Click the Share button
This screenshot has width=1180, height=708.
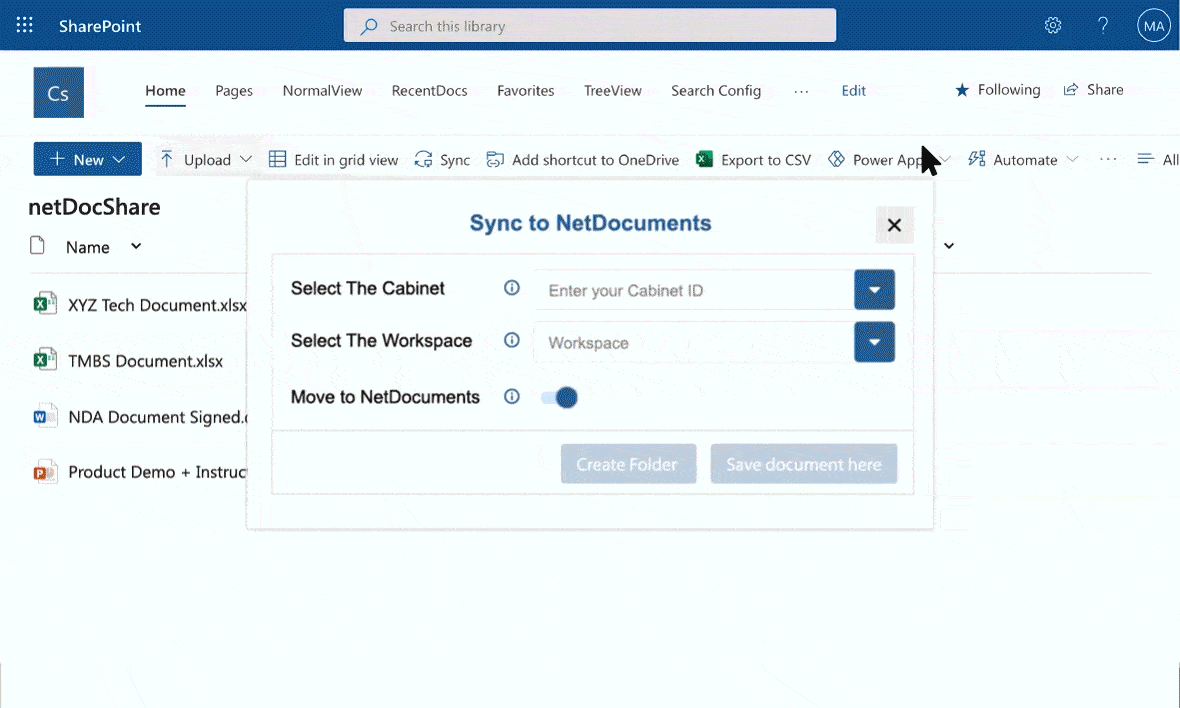(1093, 90)
